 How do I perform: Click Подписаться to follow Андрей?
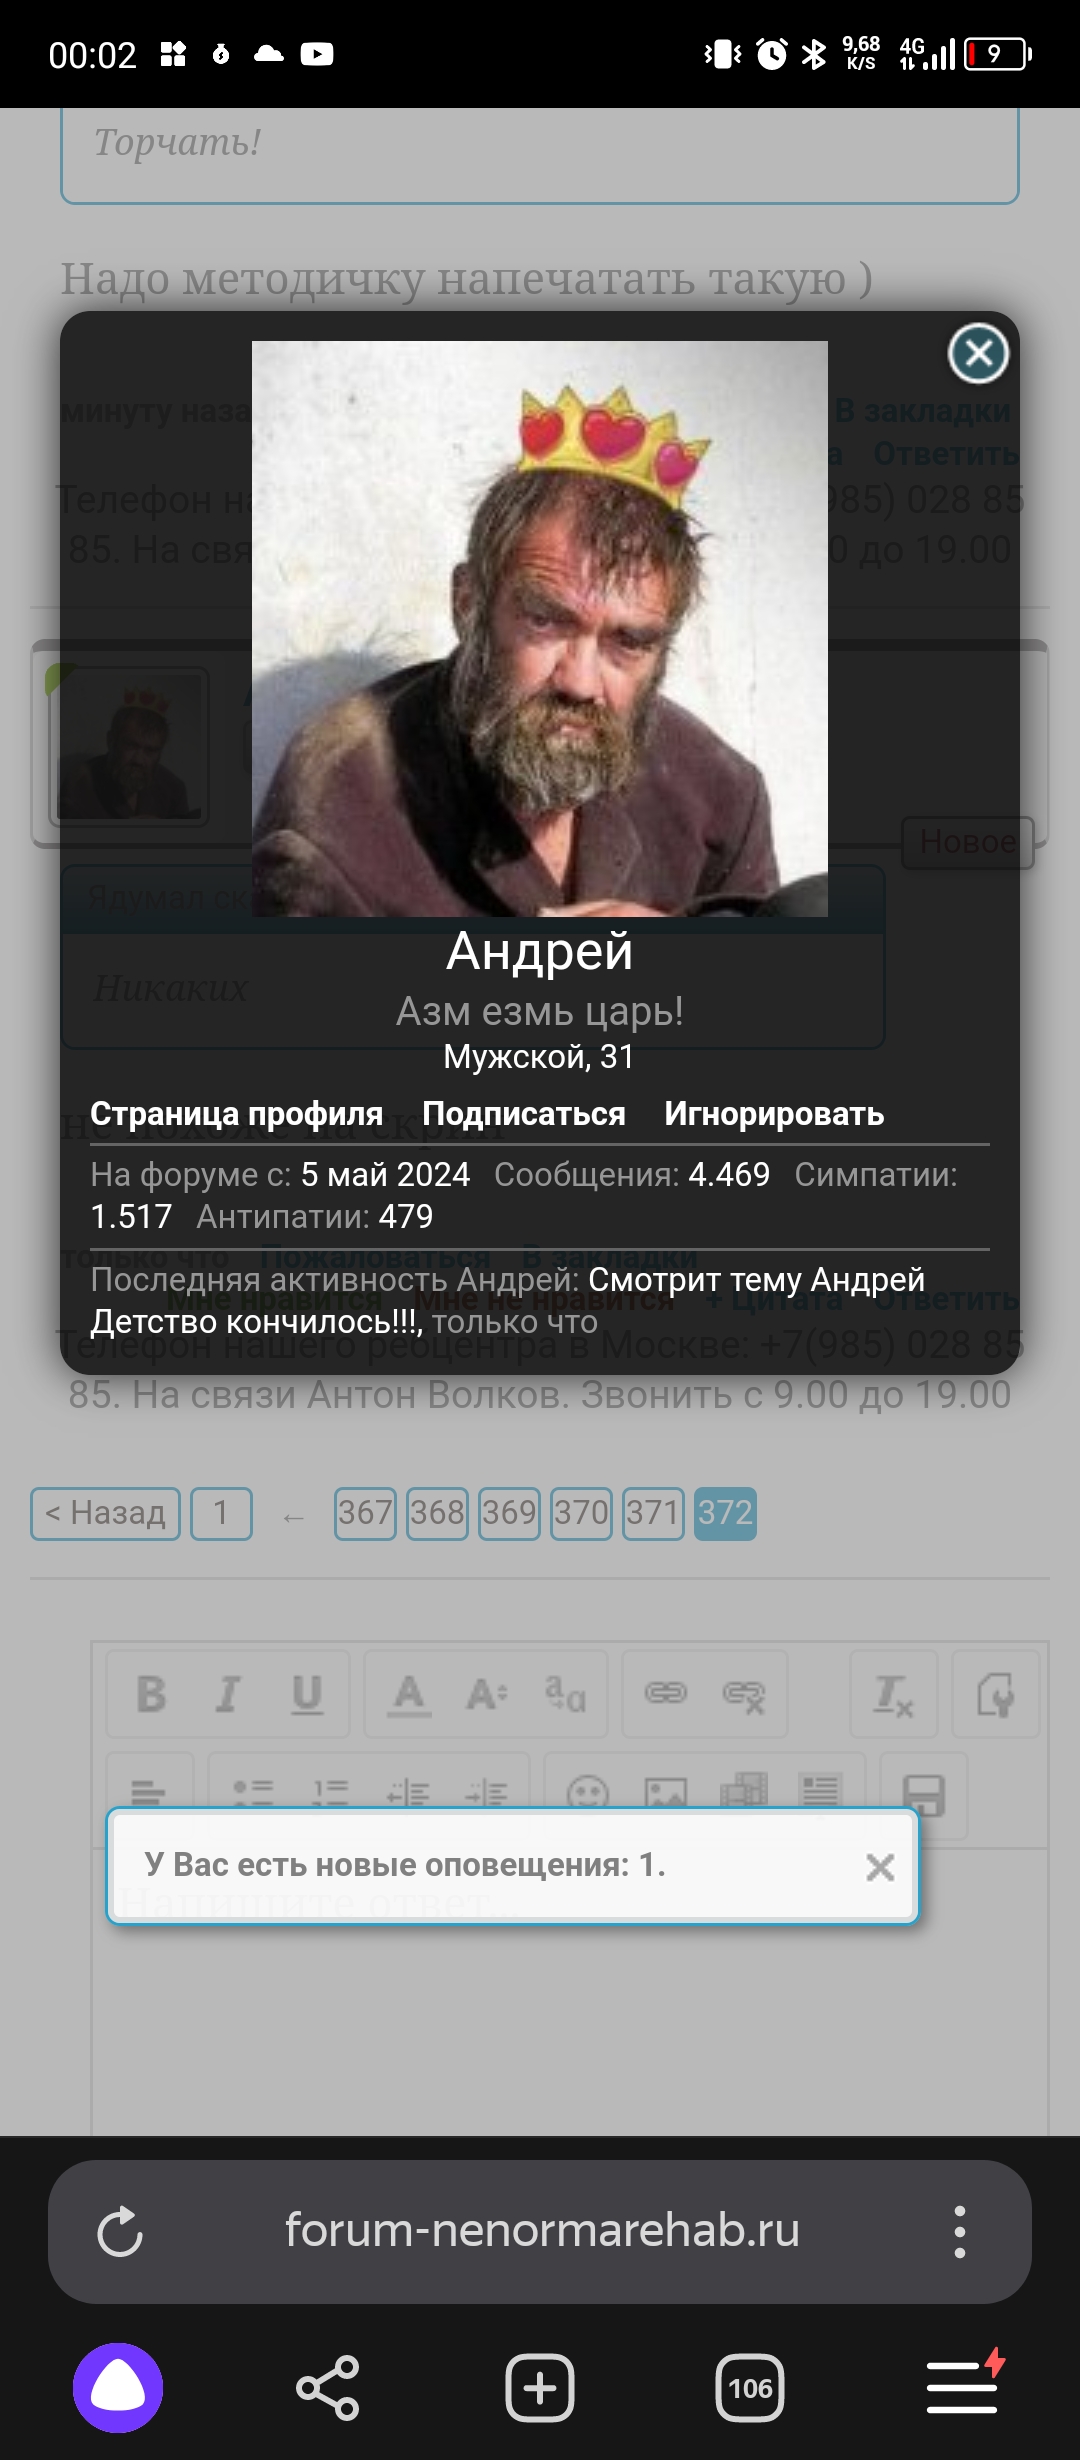click(524, 1114)
